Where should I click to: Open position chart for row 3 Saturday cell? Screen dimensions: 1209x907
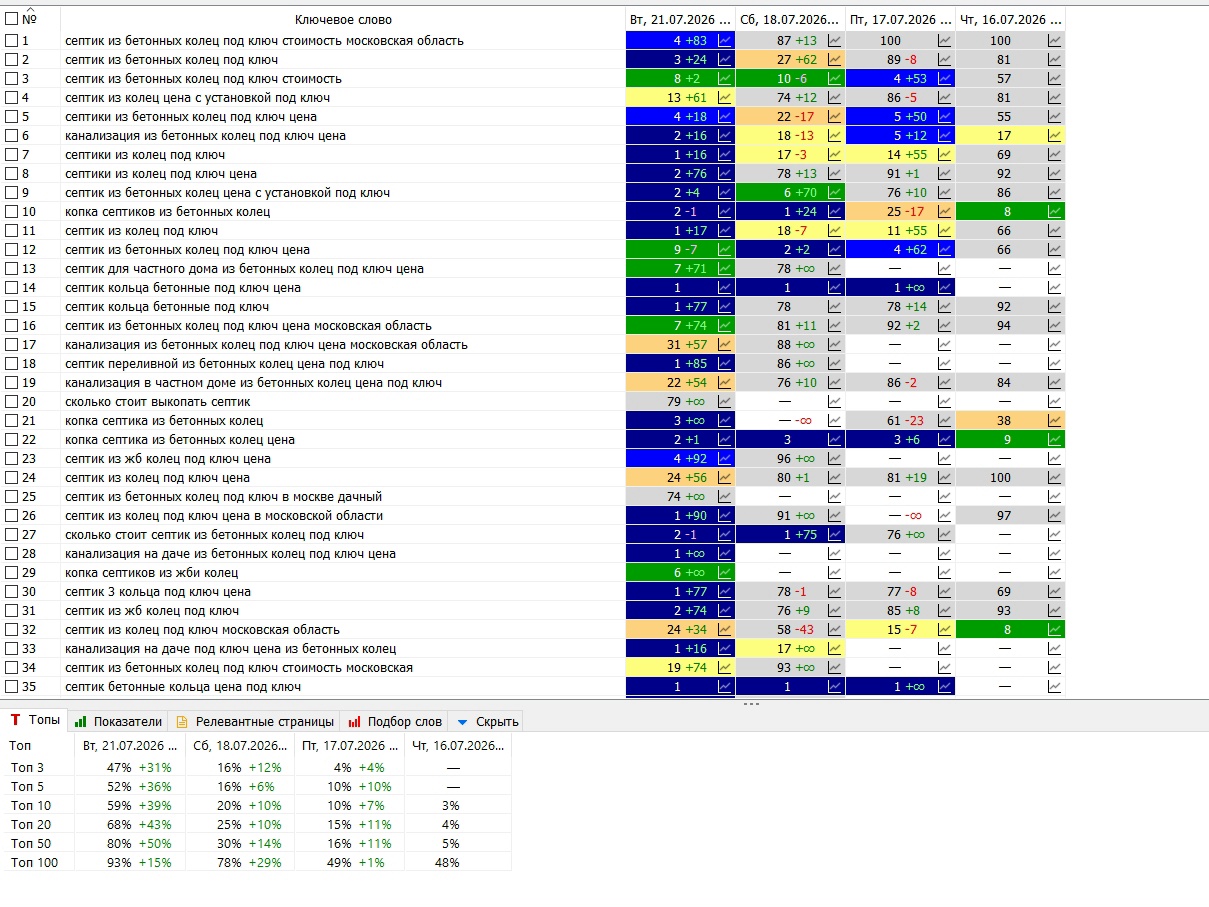pos(835,79)
